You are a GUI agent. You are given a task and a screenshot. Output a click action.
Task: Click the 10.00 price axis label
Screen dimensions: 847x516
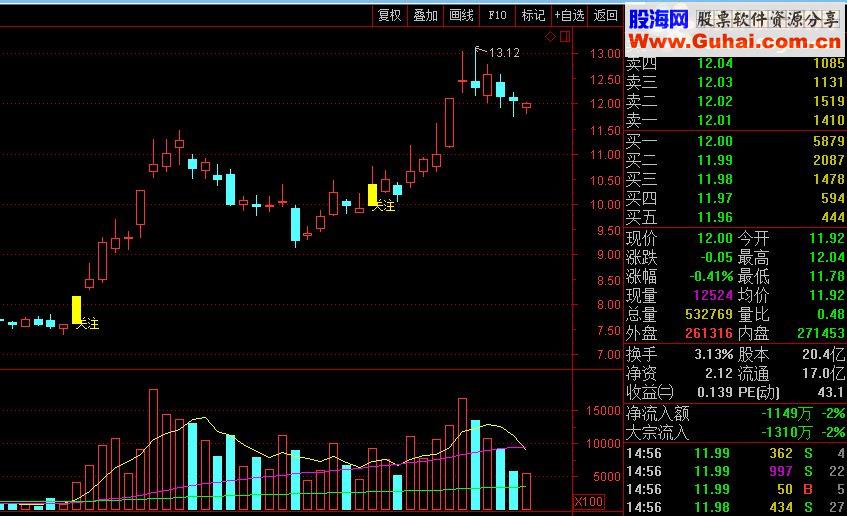tap(605, 205)
